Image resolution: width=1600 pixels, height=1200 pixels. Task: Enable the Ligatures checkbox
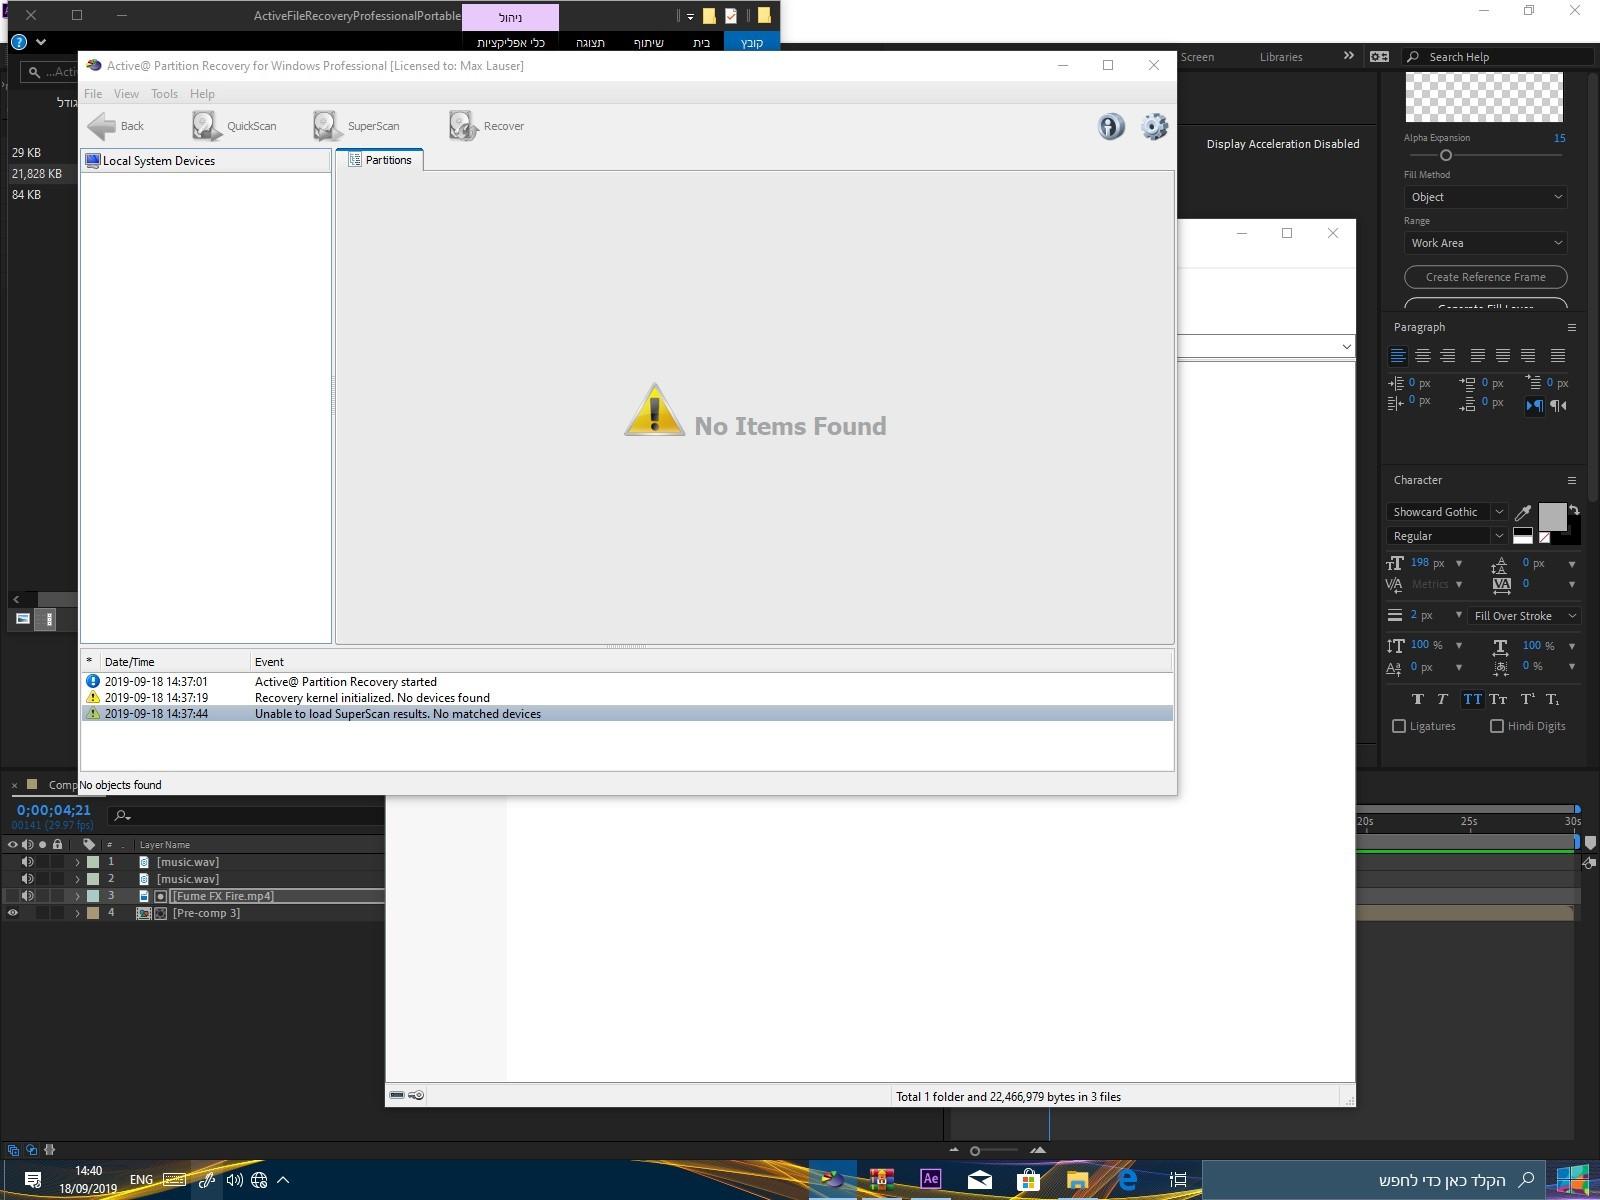[1399, 727]
